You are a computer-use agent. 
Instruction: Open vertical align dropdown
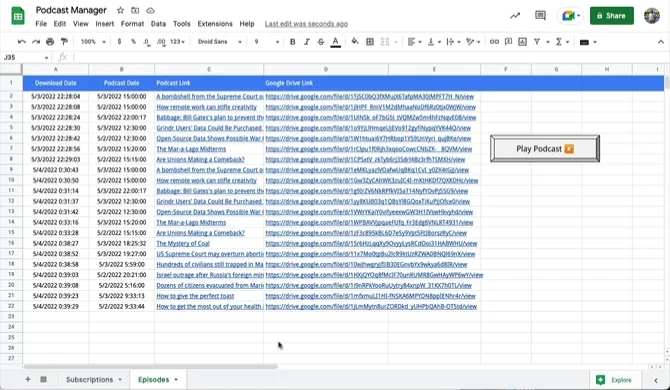coord(434,42)
